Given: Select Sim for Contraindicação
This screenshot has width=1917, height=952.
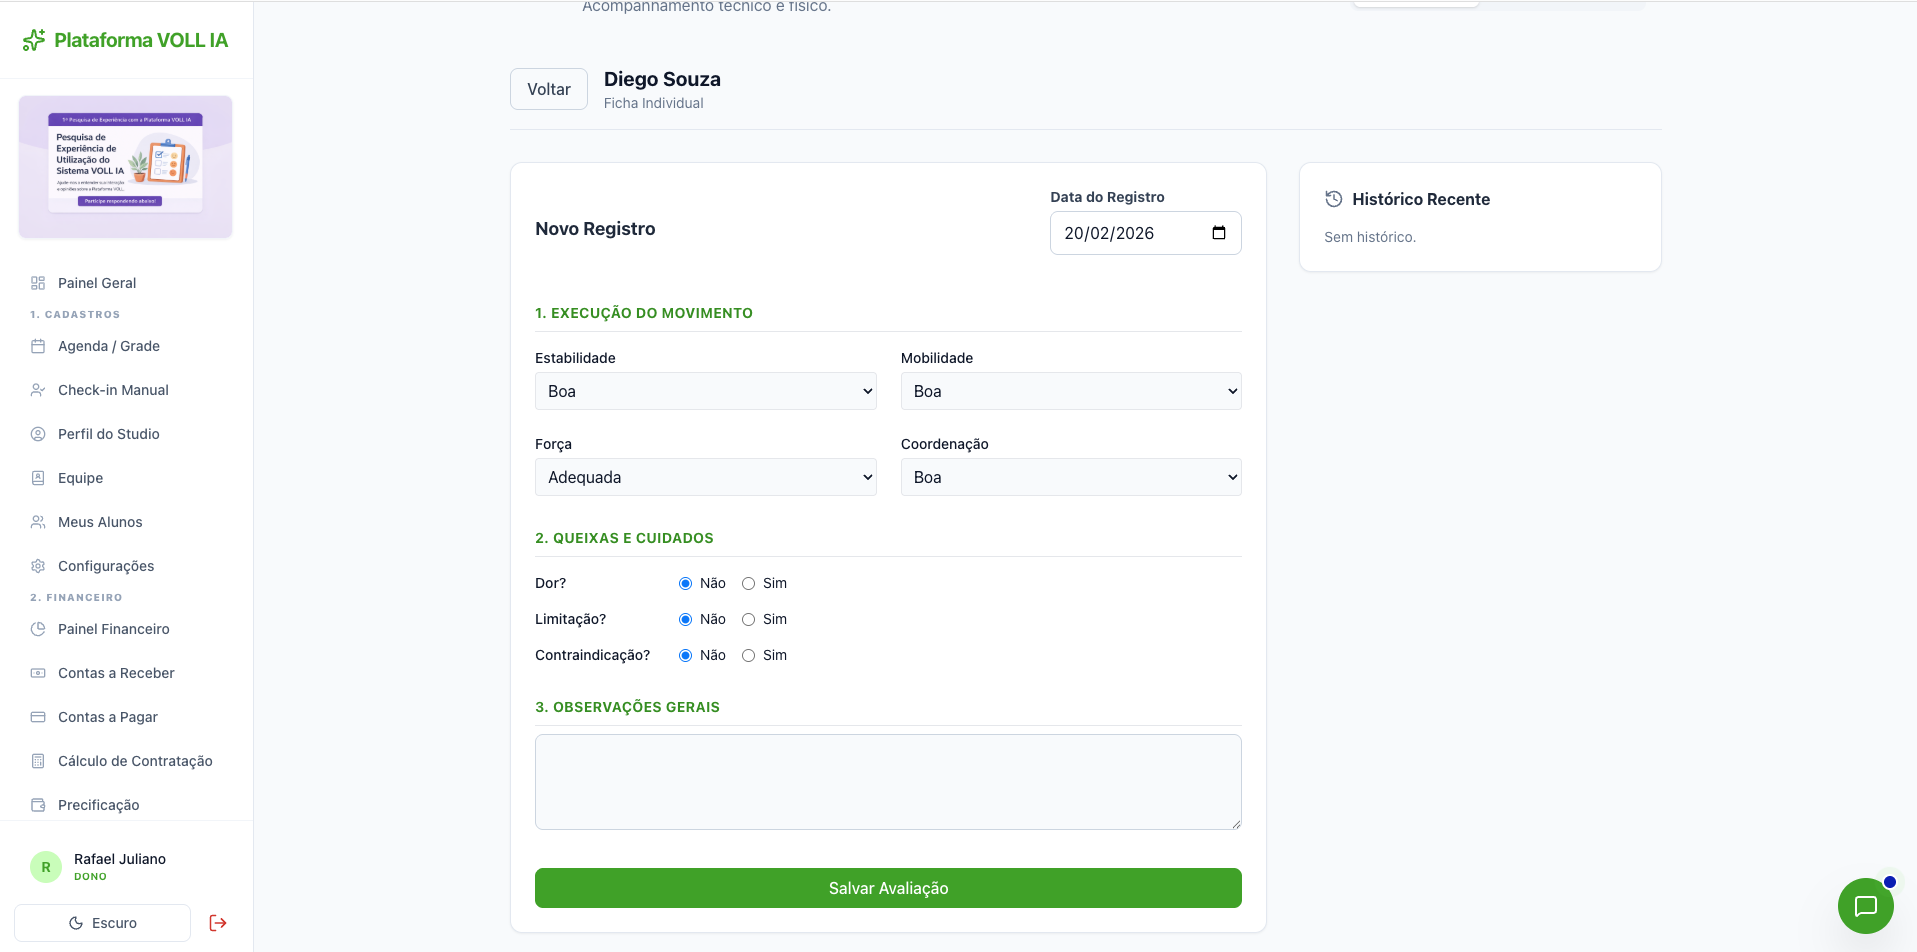Looking at the screenshot, I should [x=748, y=656].
